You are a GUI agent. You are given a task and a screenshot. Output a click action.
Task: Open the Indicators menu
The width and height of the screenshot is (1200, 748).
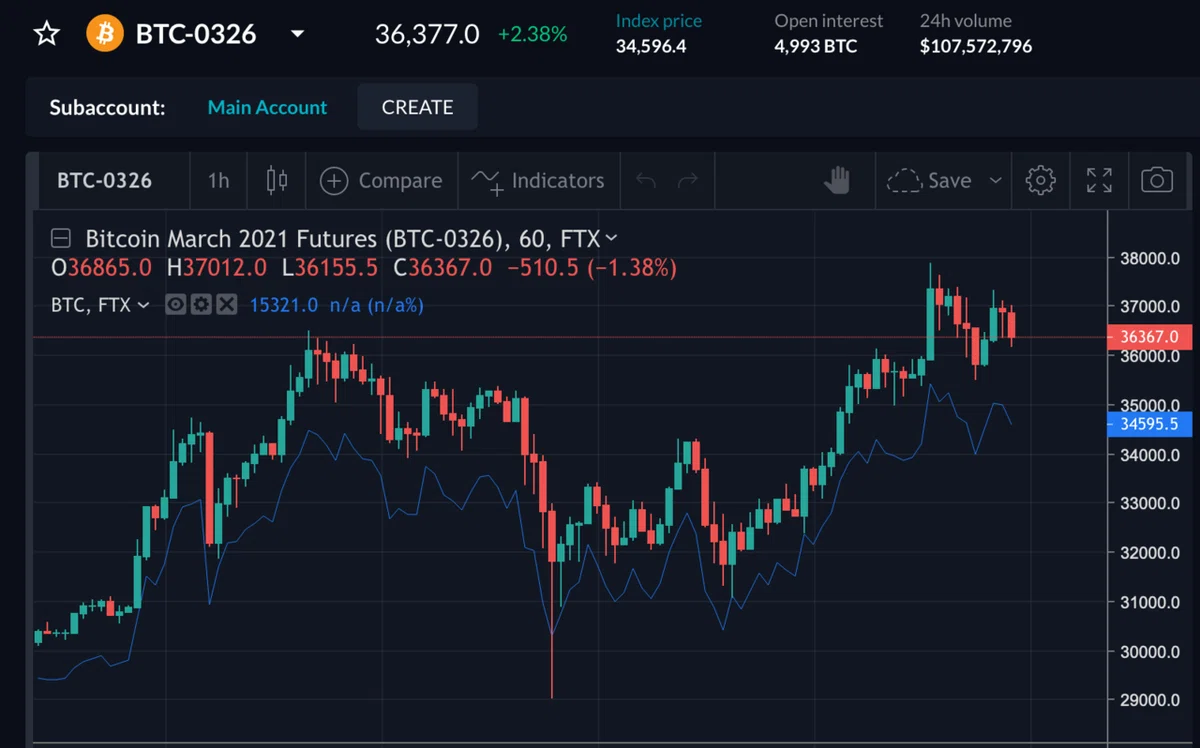(x=538, y=181)
